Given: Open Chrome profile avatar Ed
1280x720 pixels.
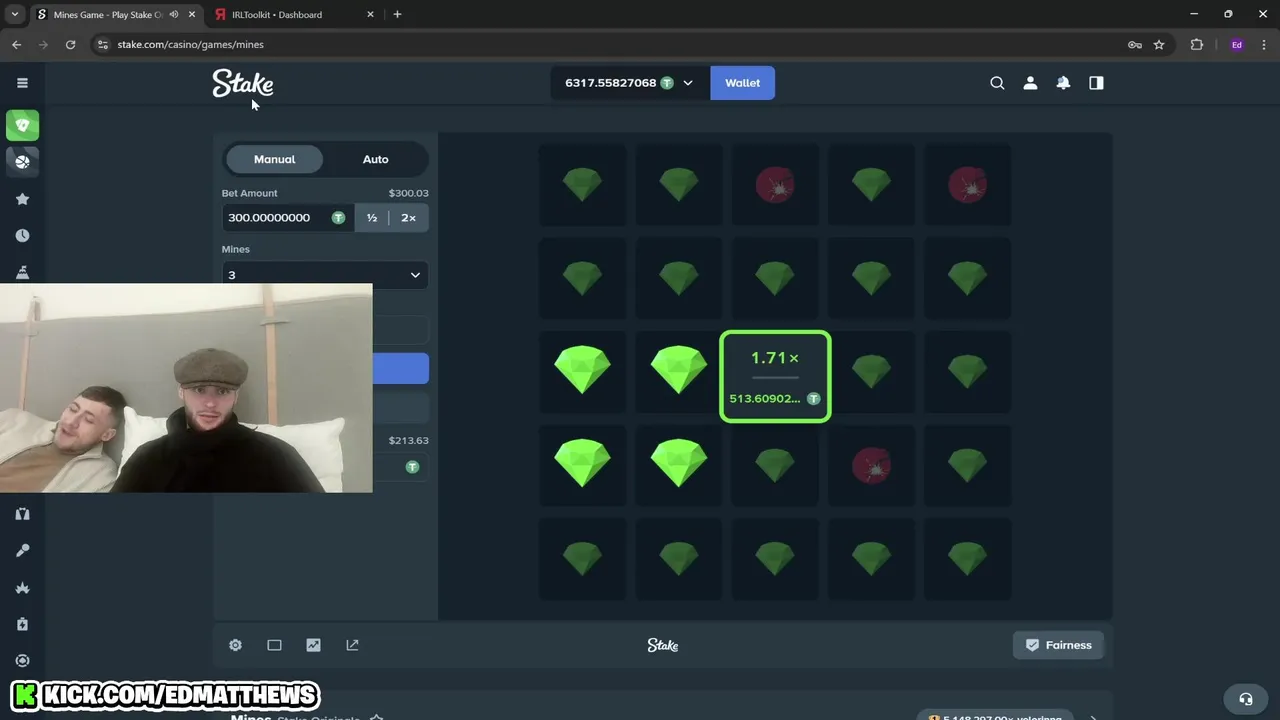Looking at the screenshot, I should (x=1237, y=45).
